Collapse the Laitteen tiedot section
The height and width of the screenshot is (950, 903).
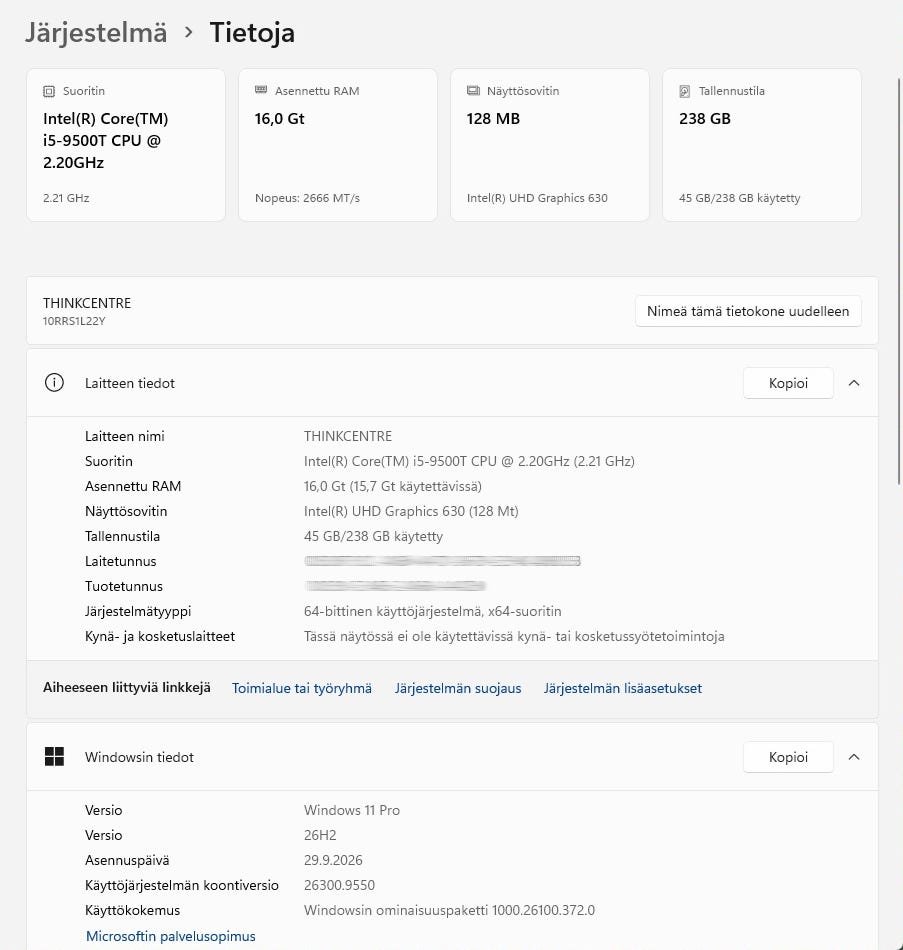[x=854, y=383]
